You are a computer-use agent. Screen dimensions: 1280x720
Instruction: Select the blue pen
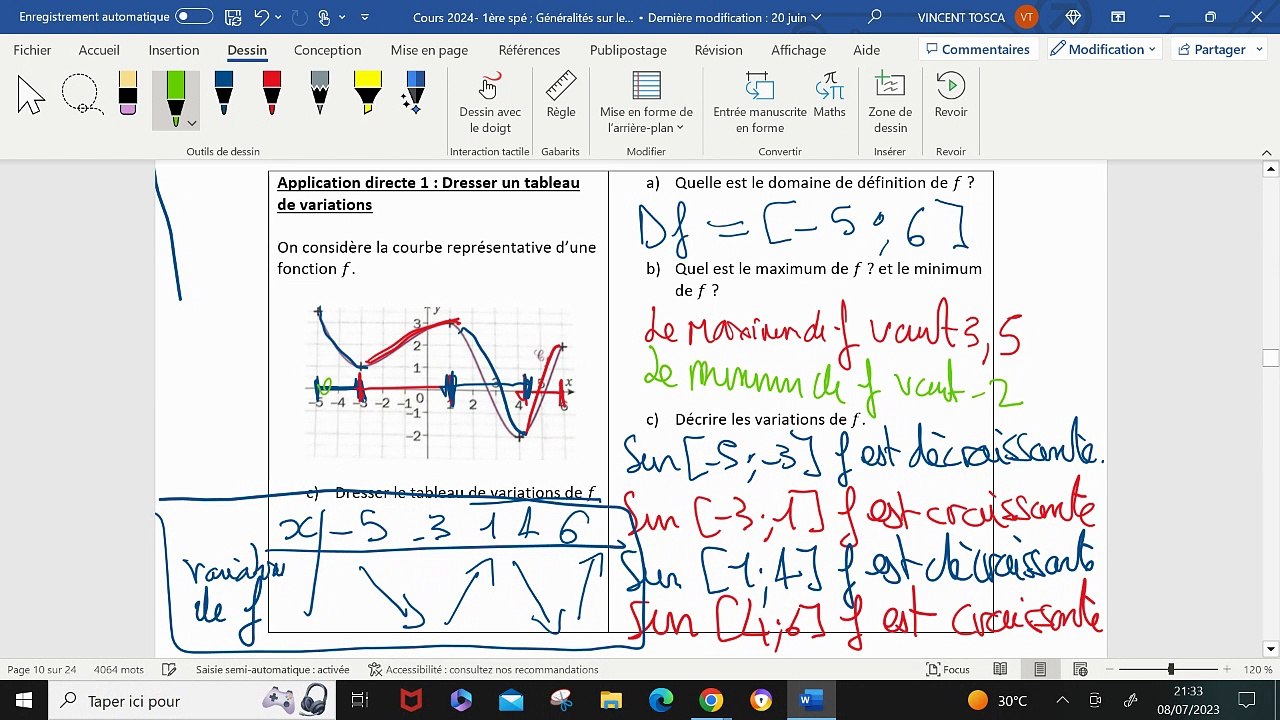[224, 93]
